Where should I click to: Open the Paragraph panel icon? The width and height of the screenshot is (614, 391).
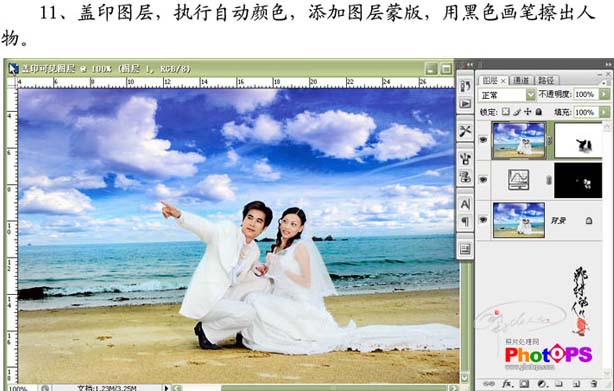pos(465,222)
